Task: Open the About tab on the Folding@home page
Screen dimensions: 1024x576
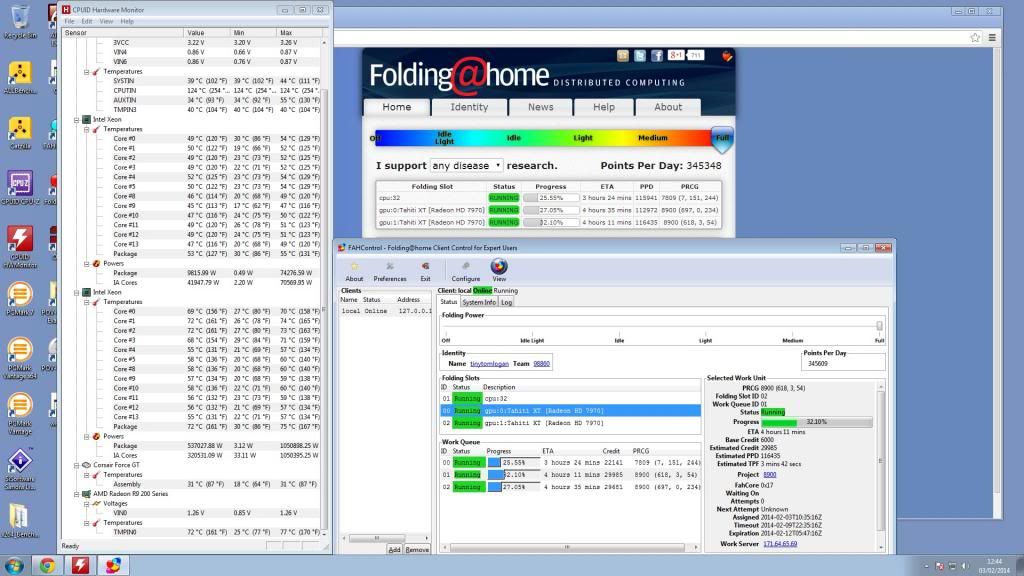Action: [667, 107]
